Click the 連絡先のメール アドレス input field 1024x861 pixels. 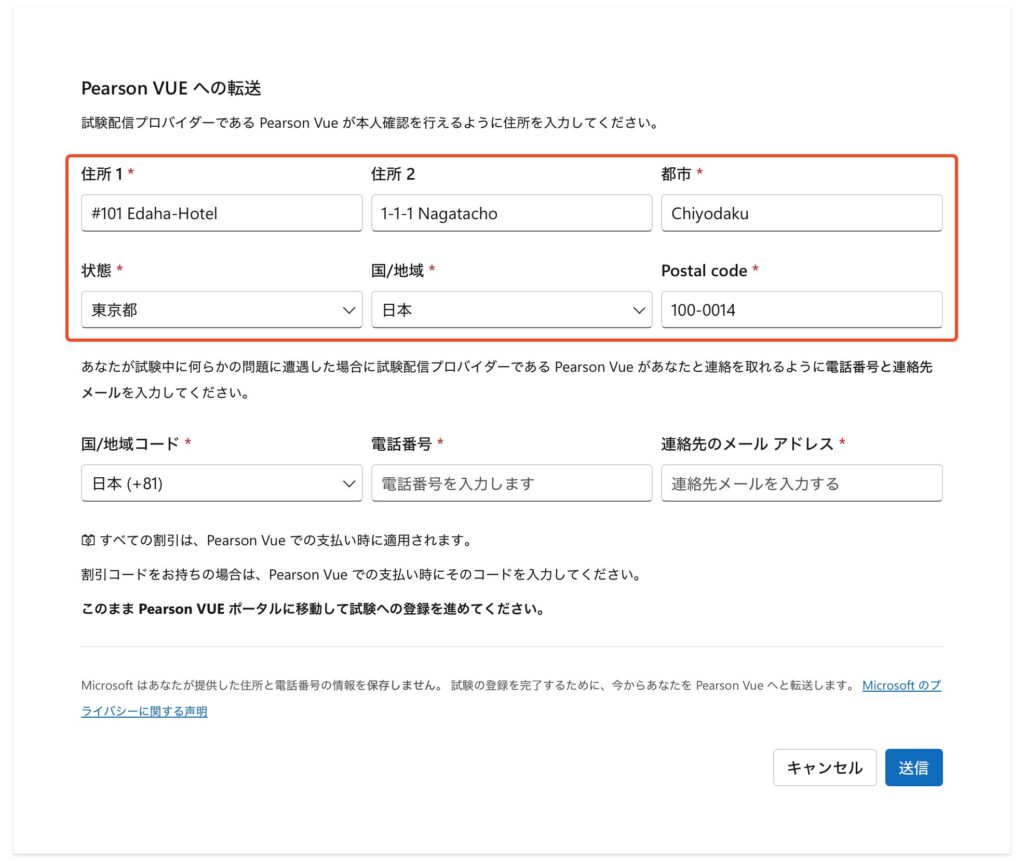click(801, 483)
